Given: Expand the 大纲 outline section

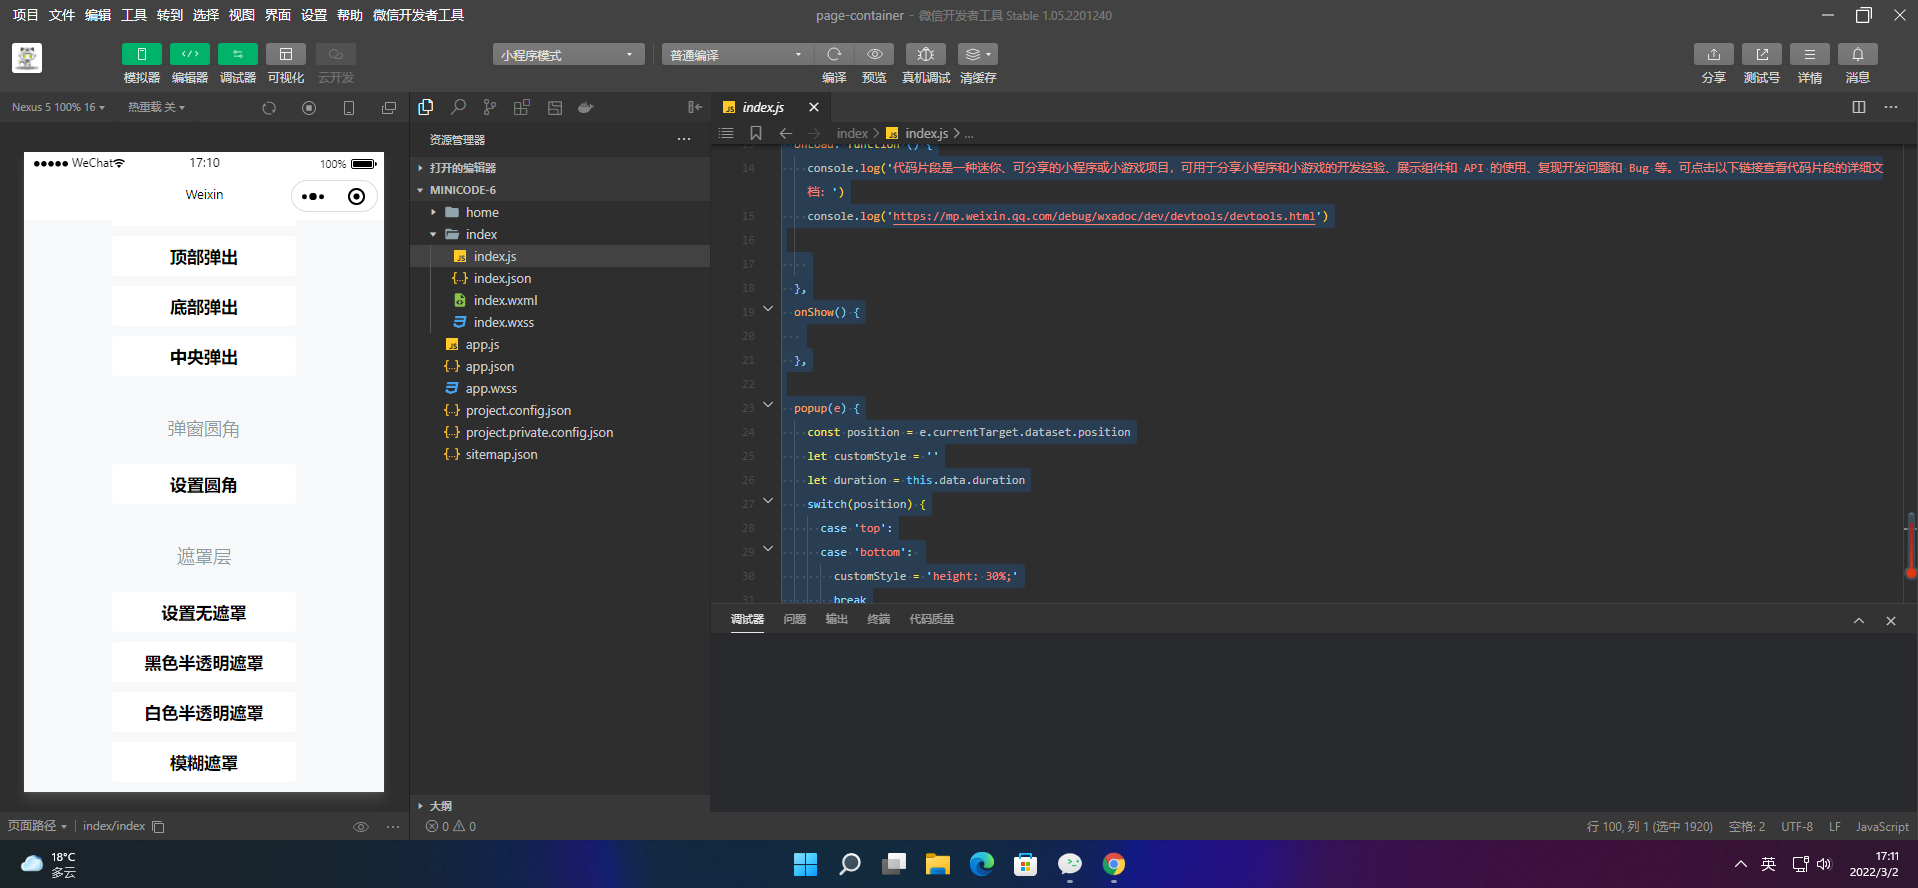Looking at the screenshot, I should pos(560,805).
